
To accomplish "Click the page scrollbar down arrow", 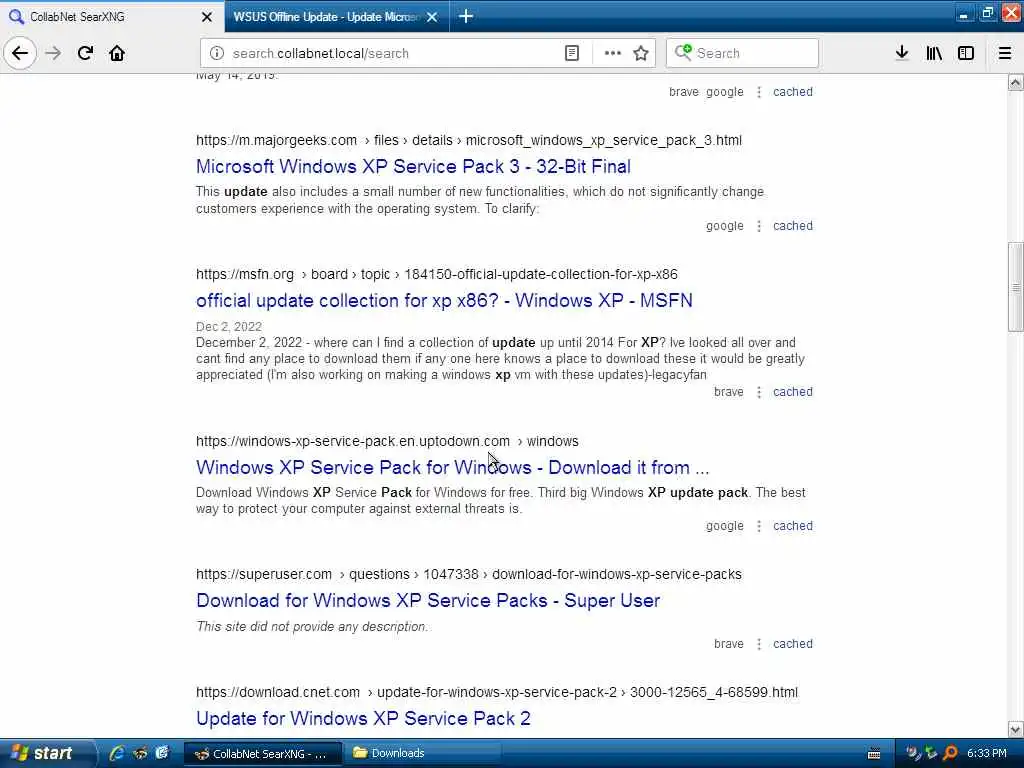I will point(1016,729).
